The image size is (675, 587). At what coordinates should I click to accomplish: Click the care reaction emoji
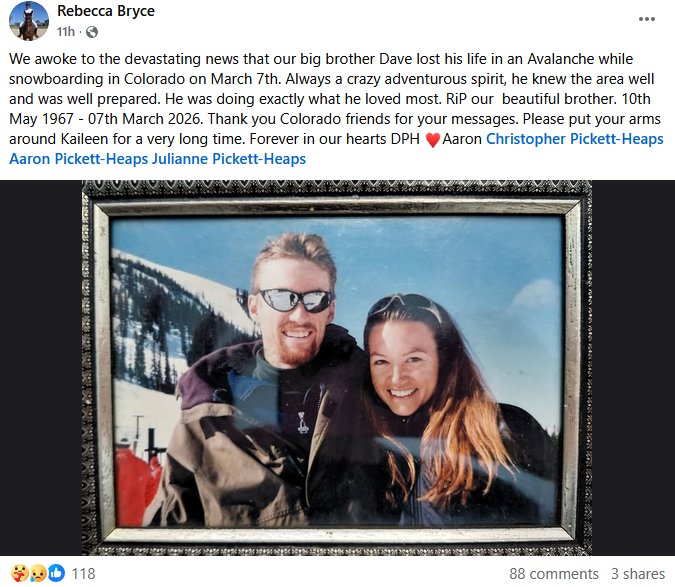[x=20, y=573]
